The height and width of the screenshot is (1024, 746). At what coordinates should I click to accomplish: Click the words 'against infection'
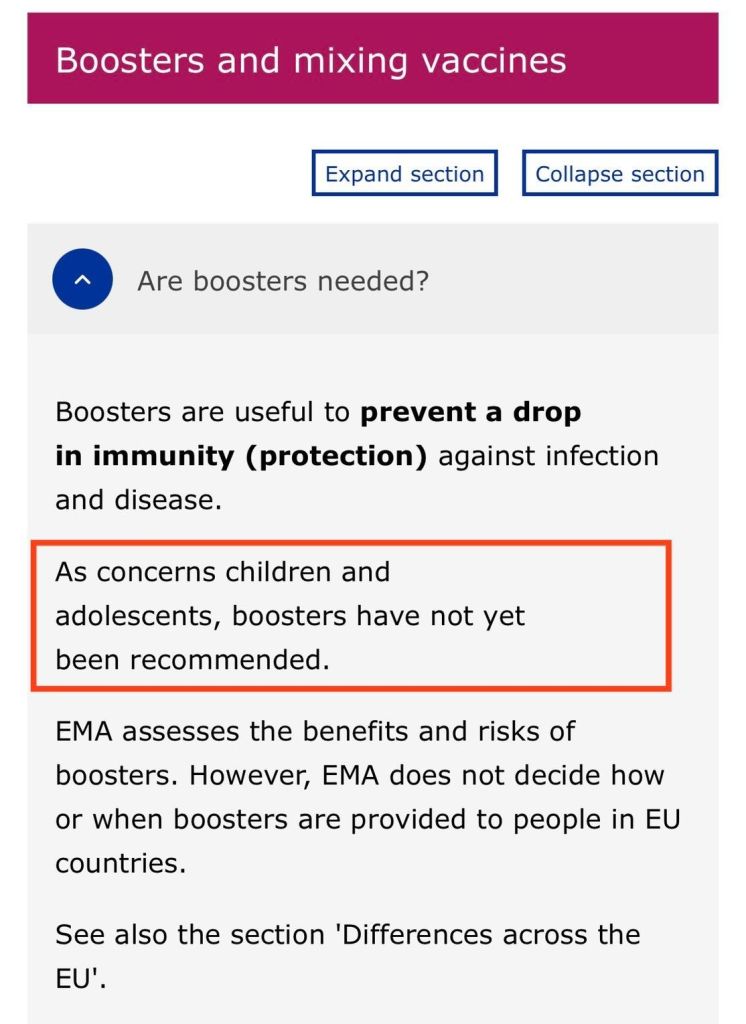coord(549,456)
